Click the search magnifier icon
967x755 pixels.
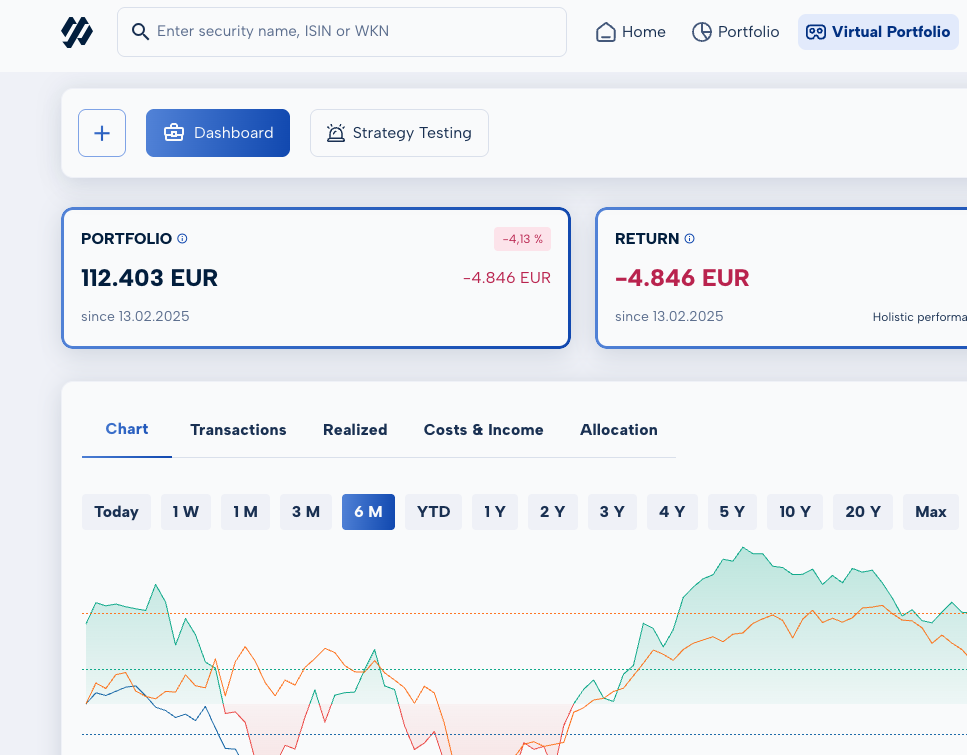pyautogui.click(x=140, y=32)
